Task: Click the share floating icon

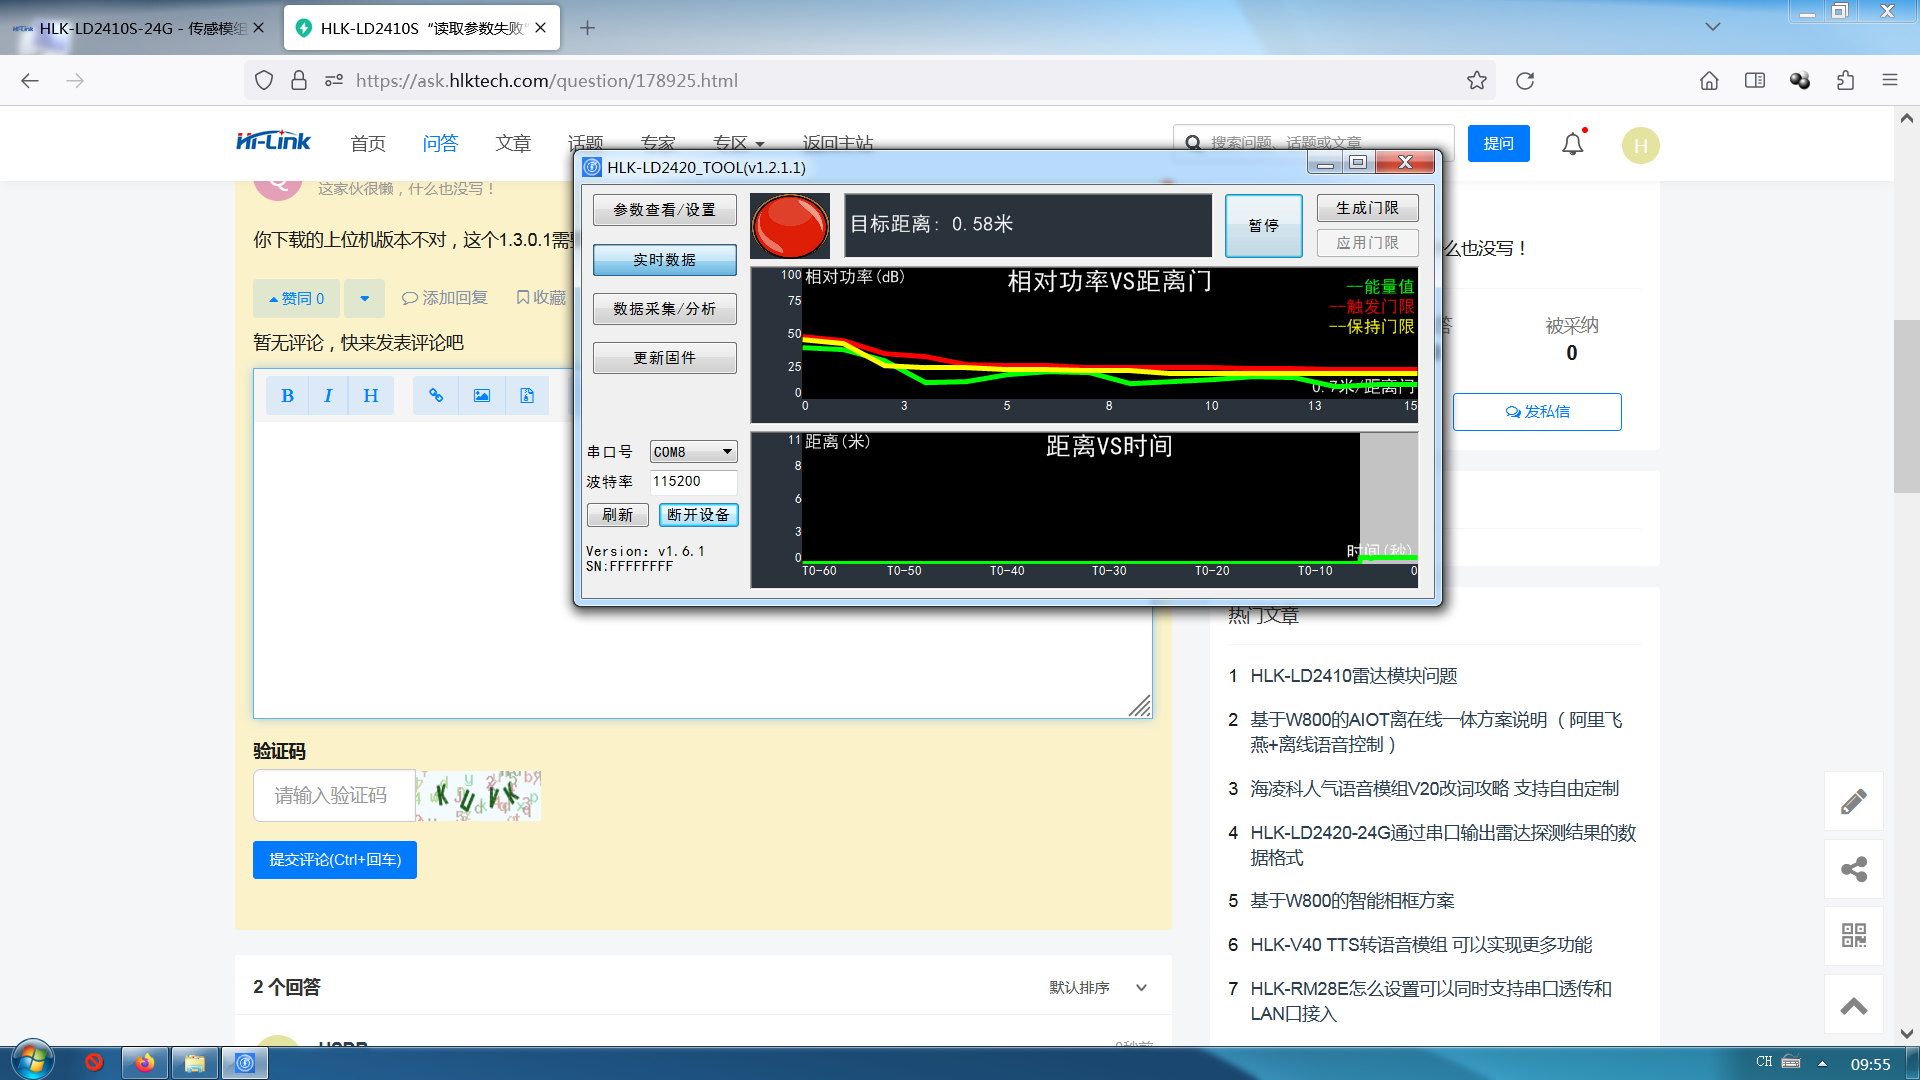Action: (1854, 868)
